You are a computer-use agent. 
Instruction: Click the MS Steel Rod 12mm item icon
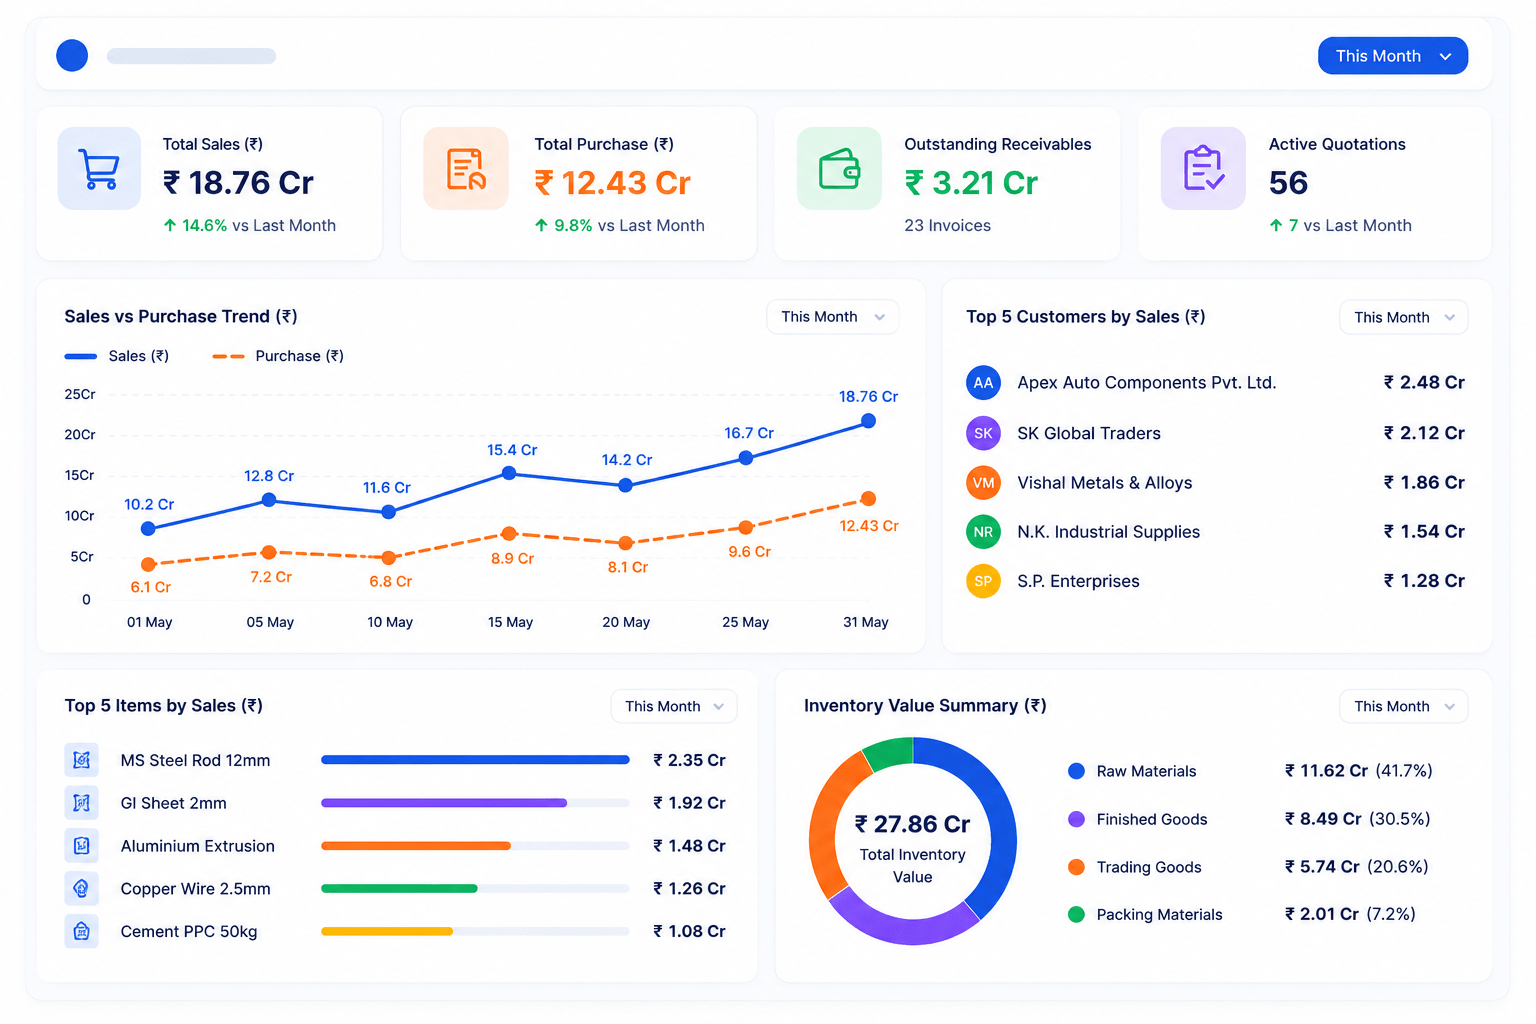click(x=81, y=760)
